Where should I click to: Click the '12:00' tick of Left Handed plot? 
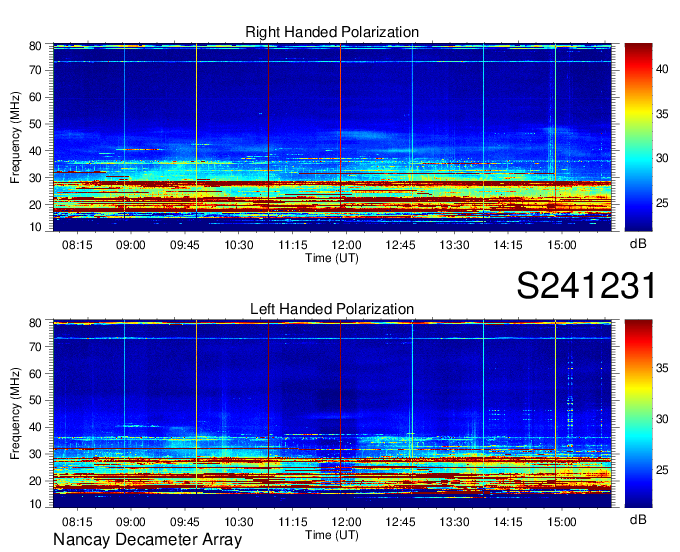pos(347,522)
